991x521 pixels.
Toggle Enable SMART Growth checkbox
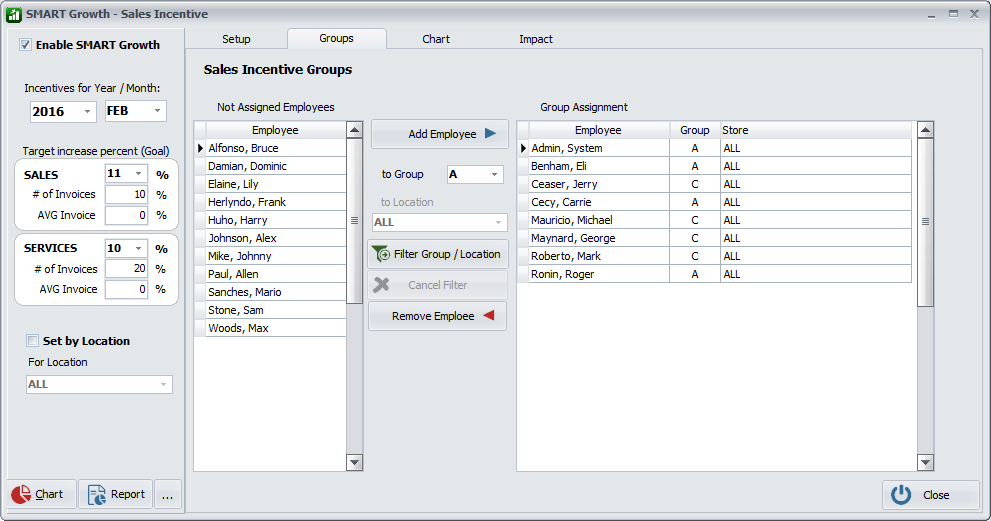[25, 45]
